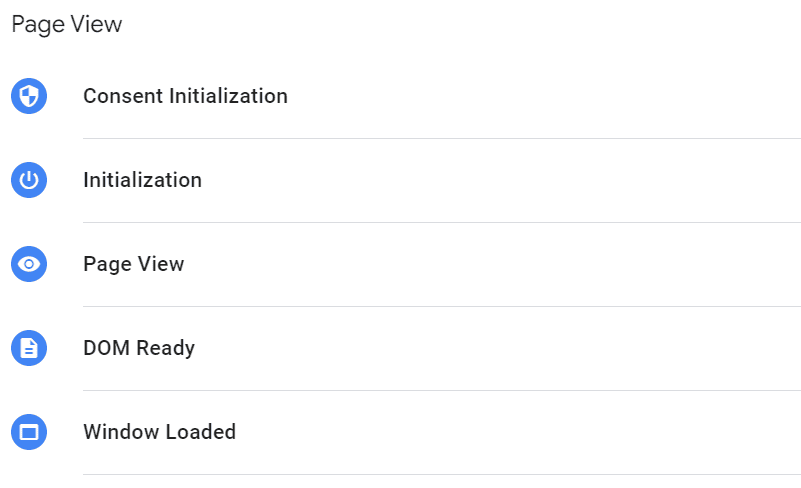Click the Consent Initialization shield icon

pyautogui.click(x=29, y=96)
